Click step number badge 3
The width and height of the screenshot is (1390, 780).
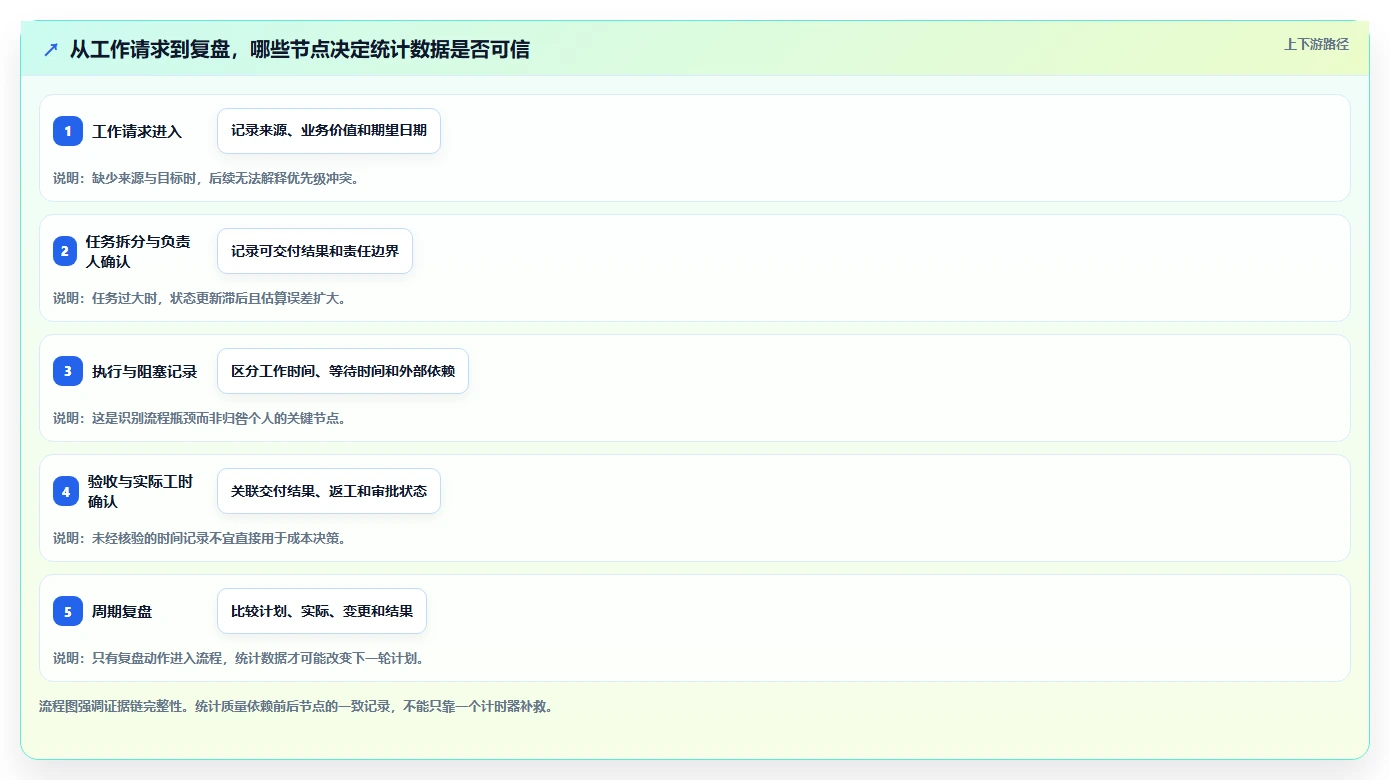[x=68, y=371]
